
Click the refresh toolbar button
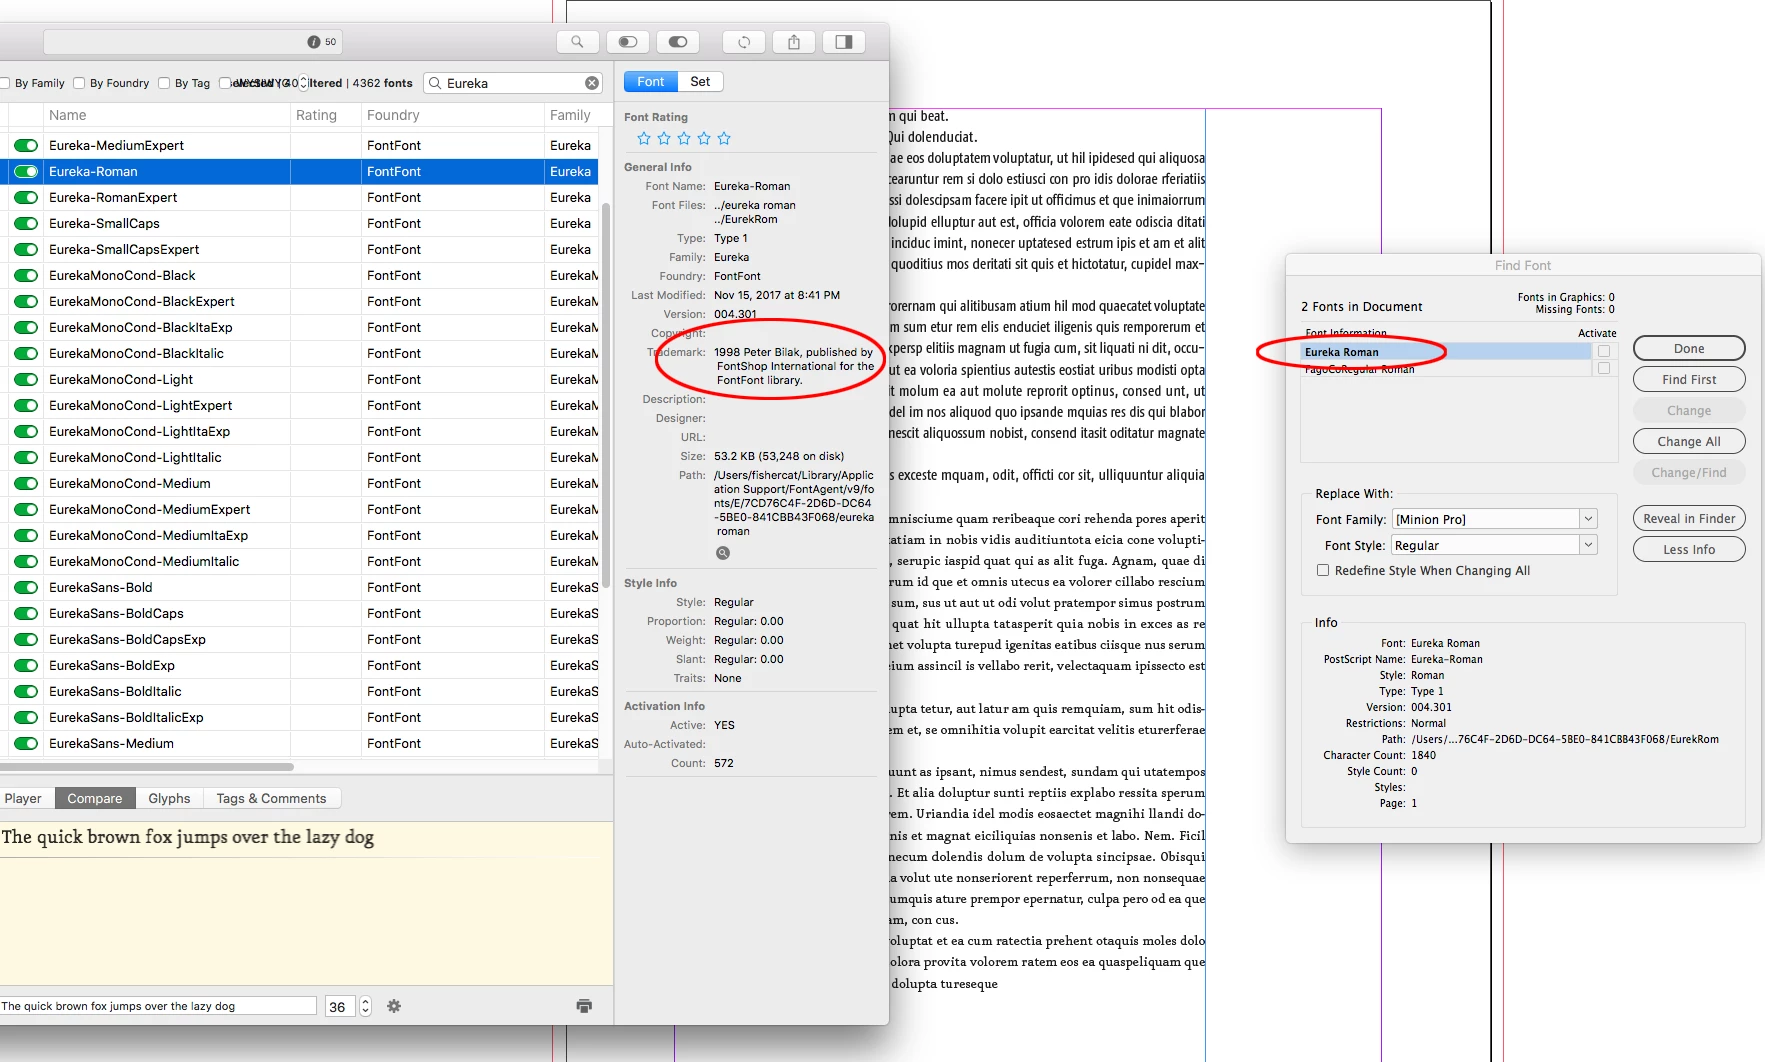point(744,42)
